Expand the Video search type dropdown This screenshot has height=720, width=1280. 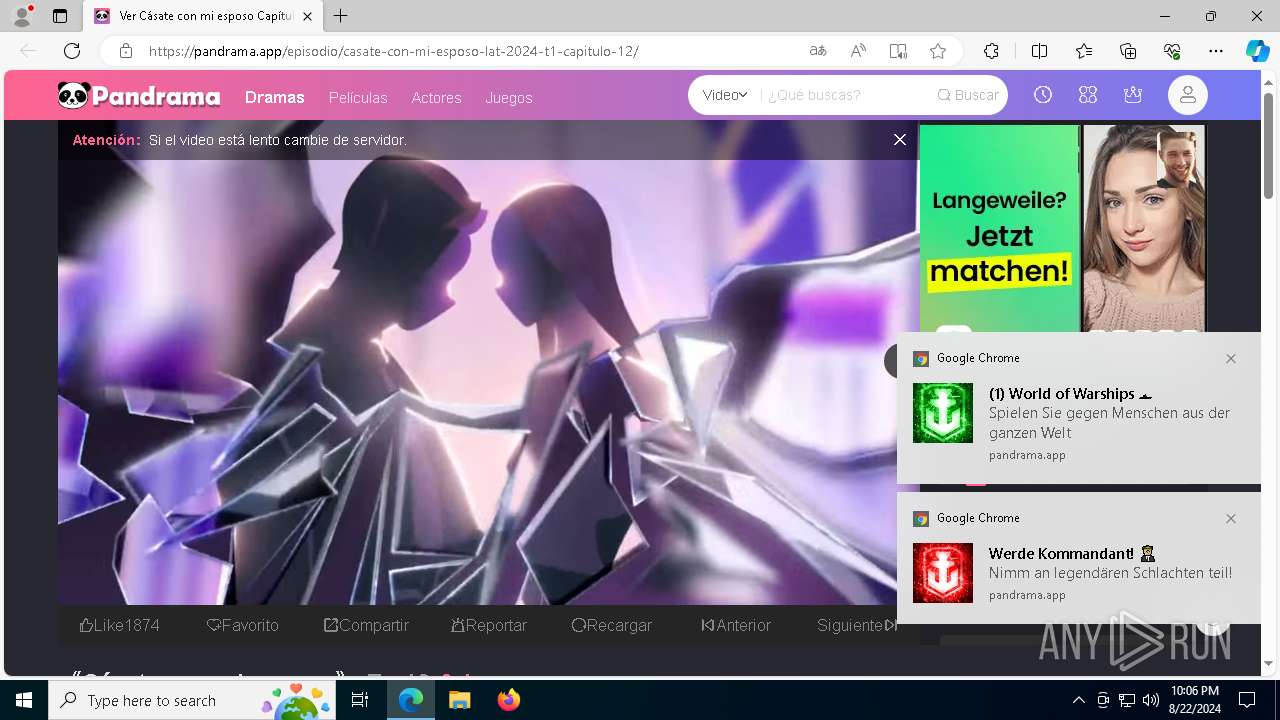click(725, 95)
